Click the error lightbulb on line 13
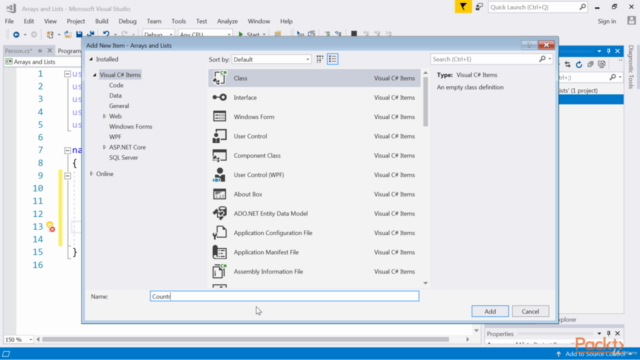 tap(50, 227)
